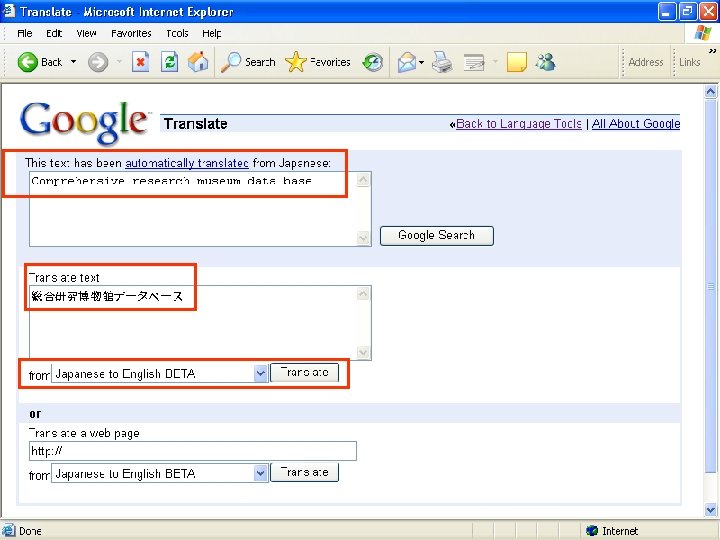
Task: Click Translate button for web page
Action: coord(304,472)
